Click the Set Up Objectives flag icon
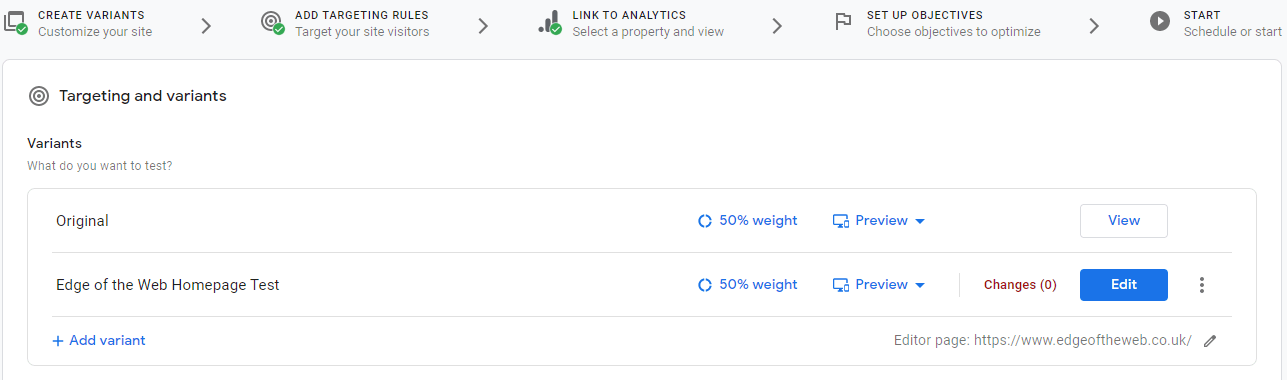The width and height of the screenshot is (1287, 380). coord(843,22)
